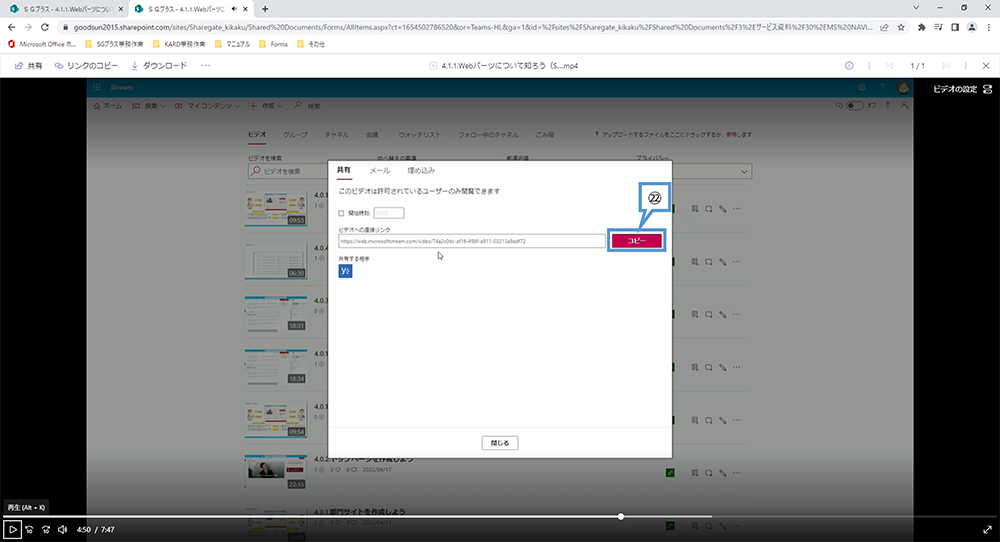Expand the 作成 menu in Stream
Image resolution: width=1000 pixels, height=542 pixels.
coord(266,106)
